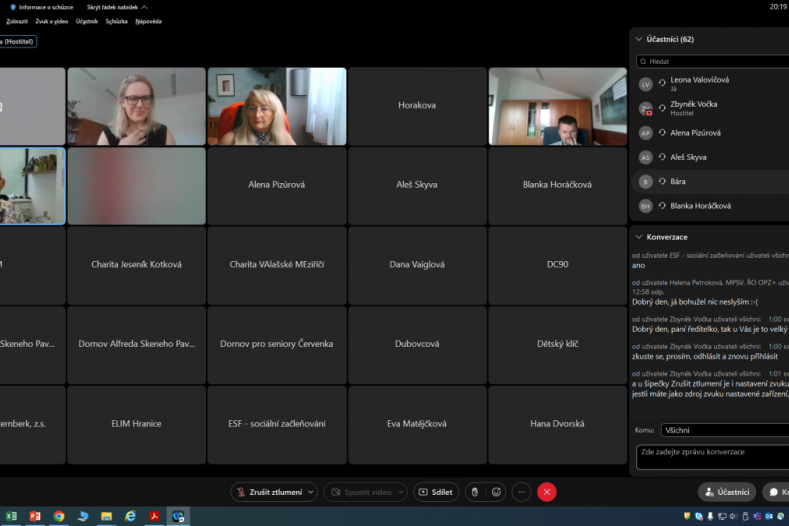Select the man in office video tile
Viewport: 789px width, 526px height.
point(558,106)
